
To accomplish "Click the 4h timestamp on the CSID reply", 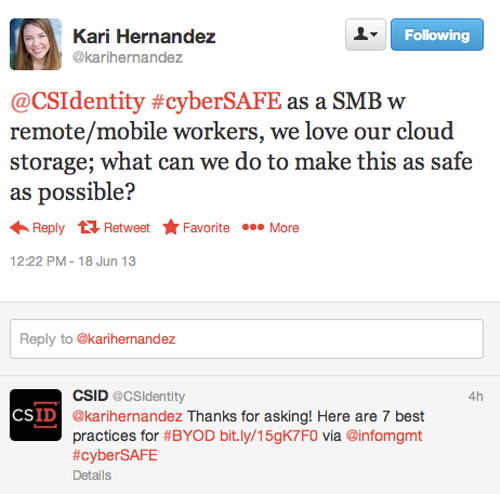I will coord(476,396).
